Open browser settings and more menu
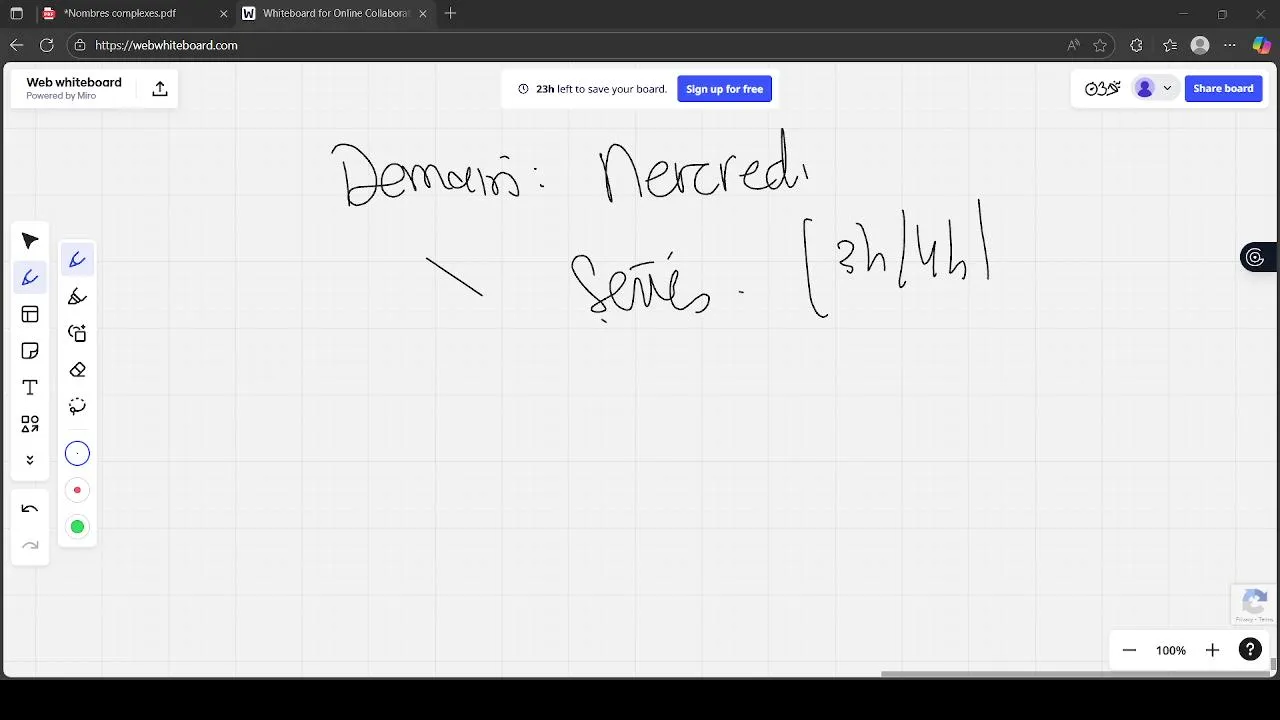1280x720 pixels. coord(1230,45)
